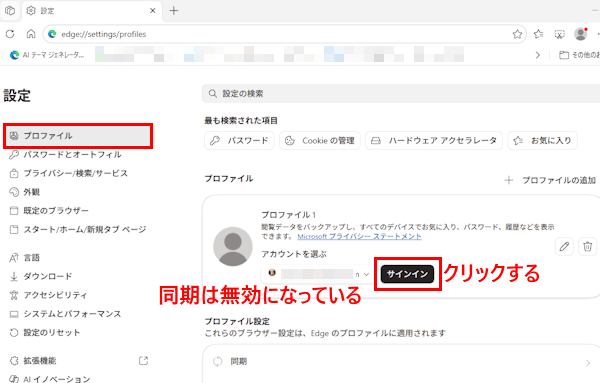Open プライバシー/検索/サービス settings
The height and width of the screenshot is (383, 600).
pos(68,173)
